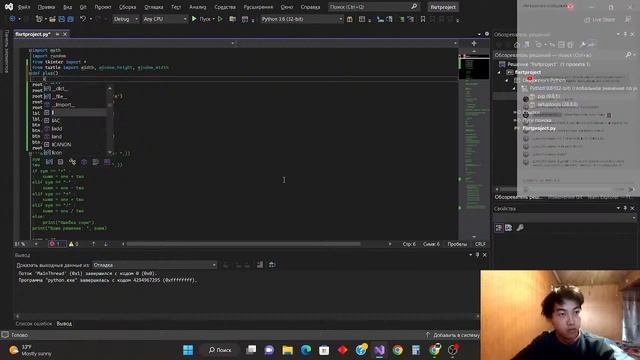The height and width of the screenshot is (360, 640).
Task: Click Добавить в систему source control button
Action: (x=453, y=335)
